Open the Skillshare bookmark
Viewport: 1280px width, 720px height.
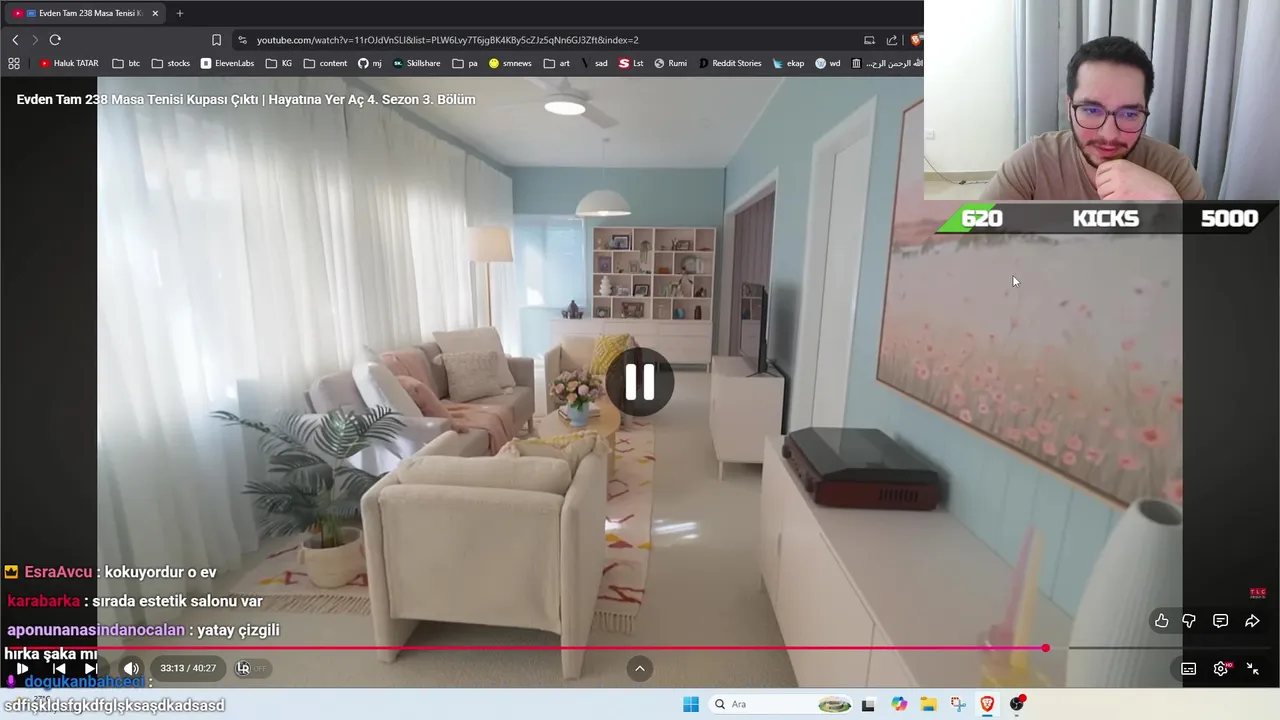click(x=416, y=63)
